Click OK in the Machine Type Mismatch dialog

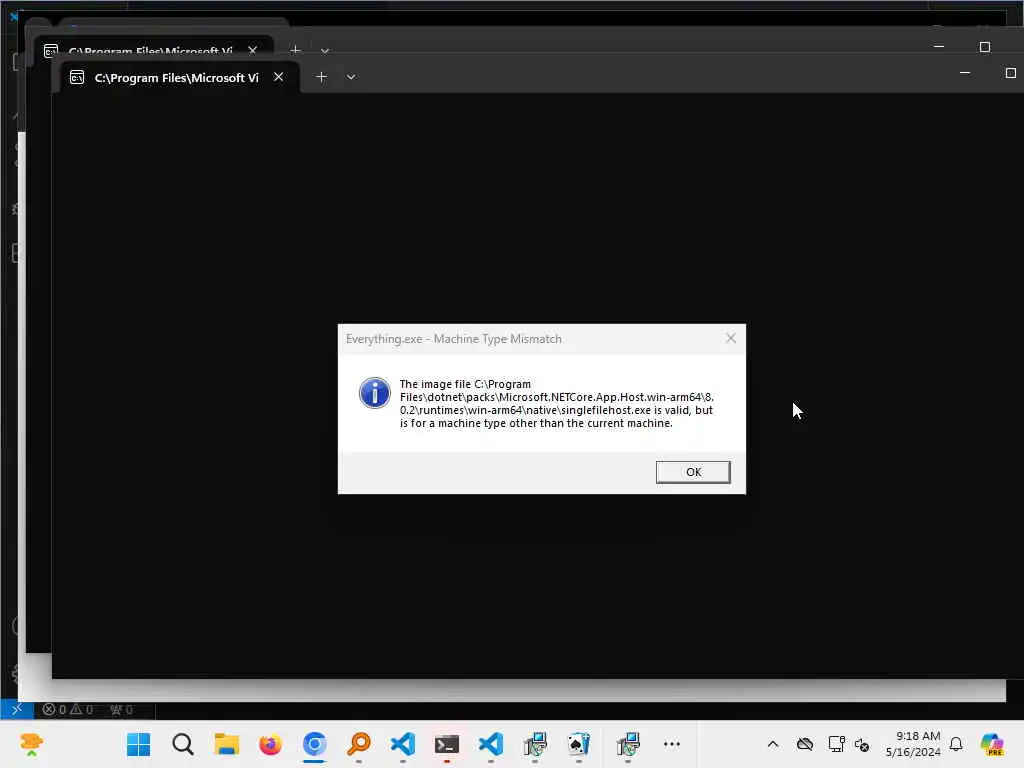(693, 472)
